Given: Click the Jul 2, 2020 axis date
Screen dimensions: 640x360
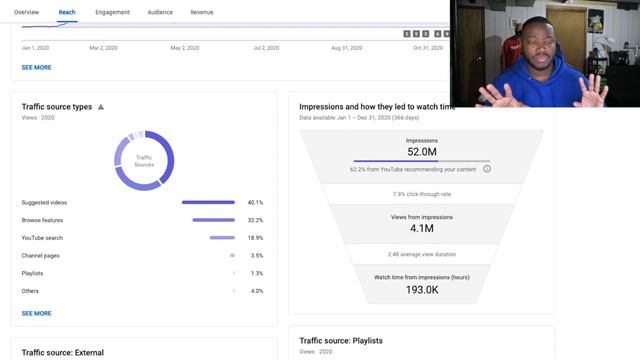Looking at the screenshot, I should [266, 48].
